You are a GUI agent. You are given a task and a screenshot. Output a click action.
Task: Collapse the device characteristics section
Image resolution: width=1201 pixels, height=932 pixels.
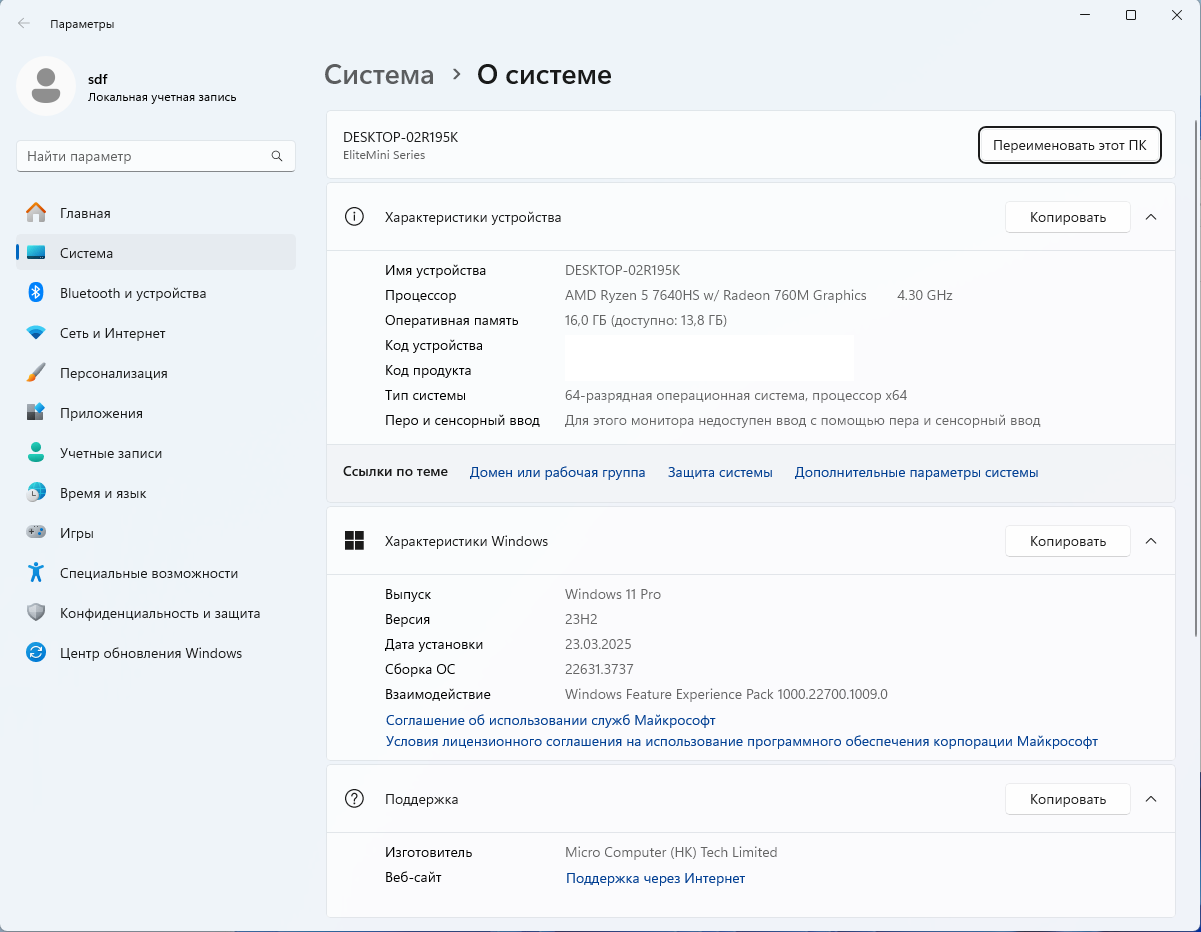(1151, 217)
